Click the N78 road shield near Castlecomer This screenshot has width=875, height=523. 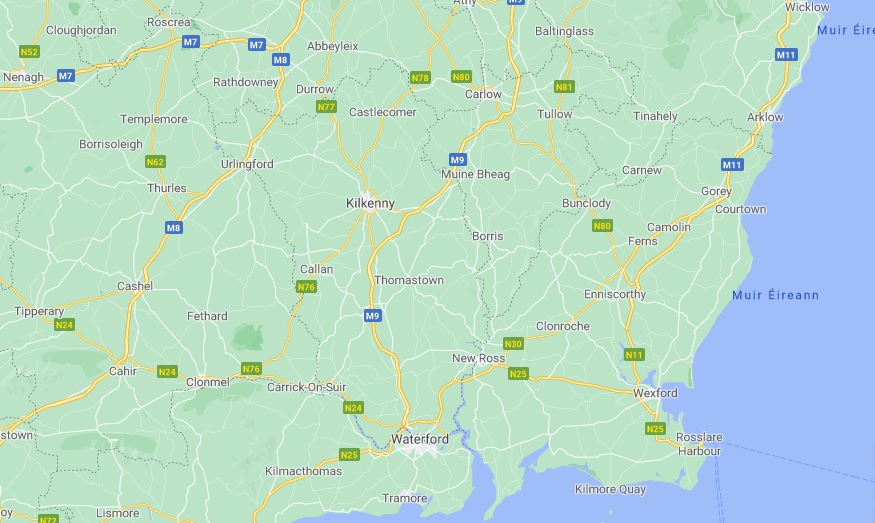[x=420, y=78]
